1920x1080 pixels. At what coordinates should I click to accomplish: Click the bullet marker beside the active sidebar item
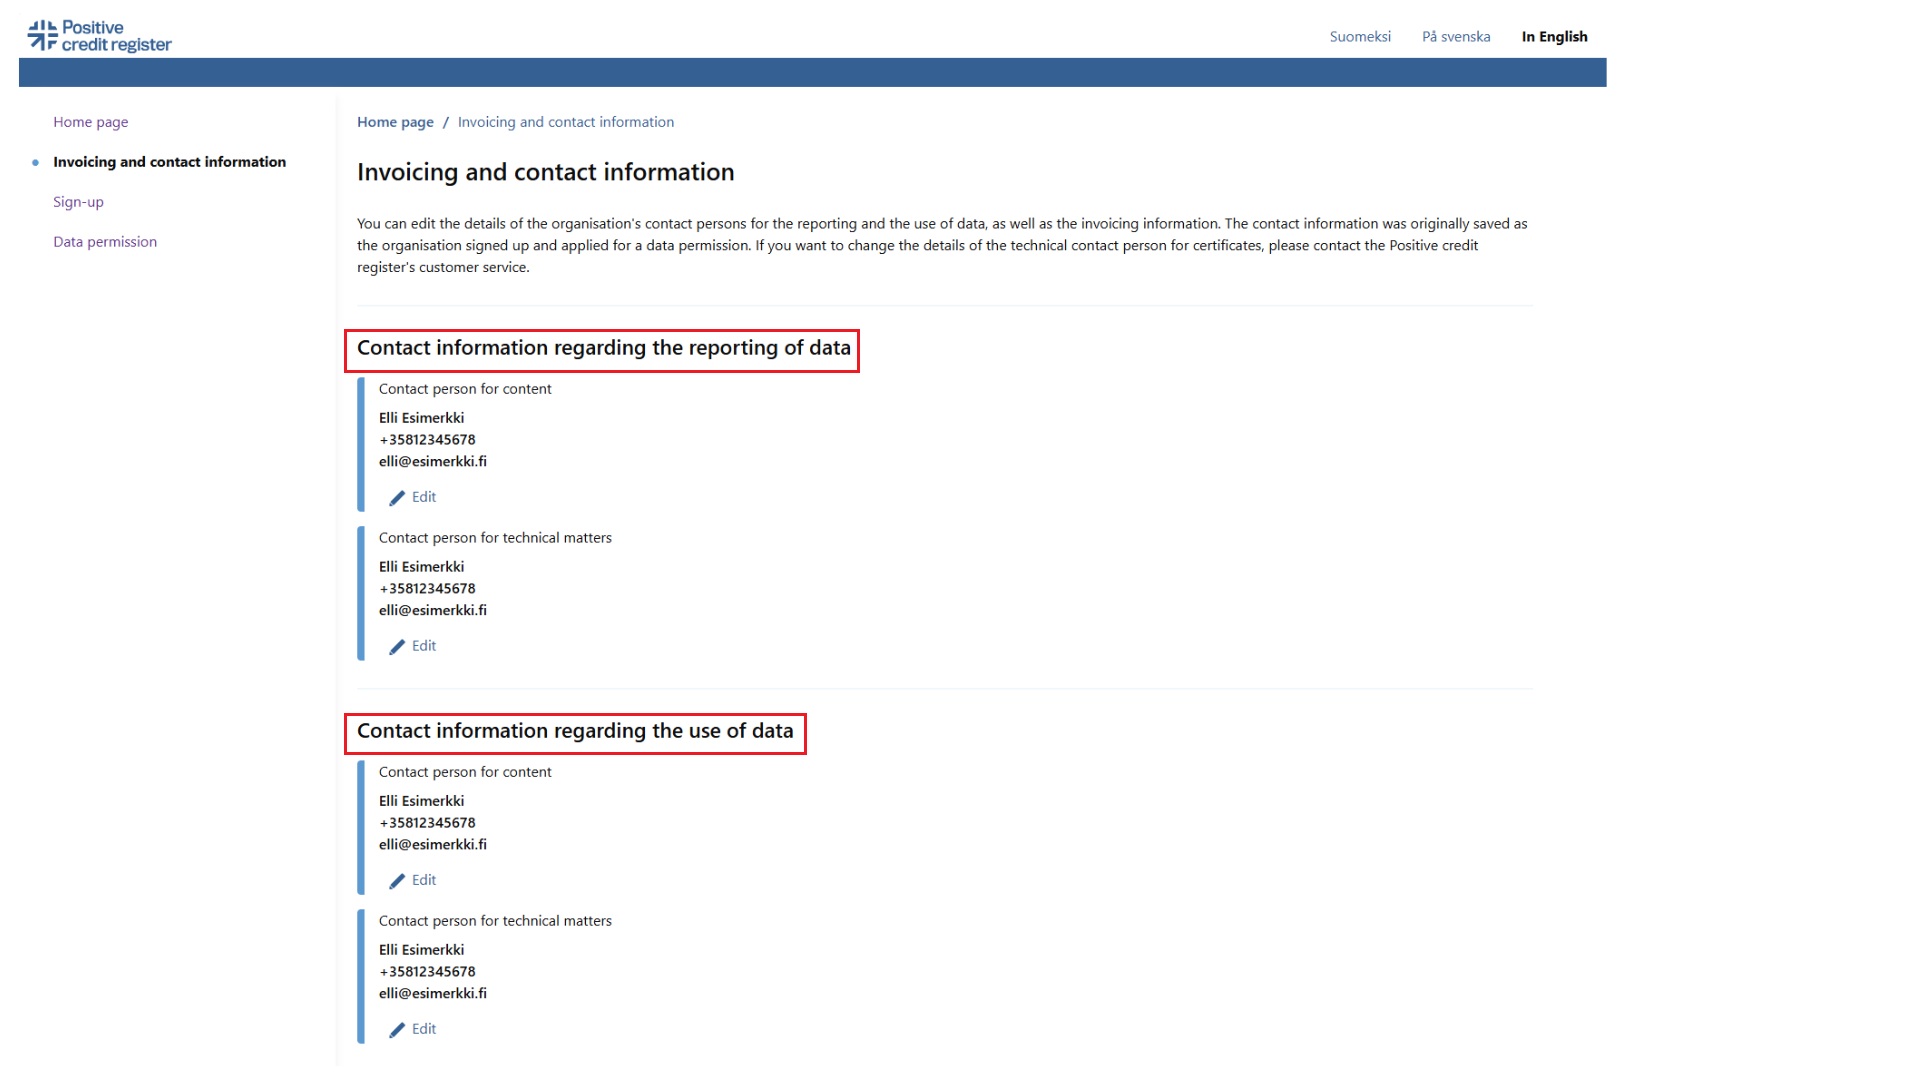coord(36,161)
